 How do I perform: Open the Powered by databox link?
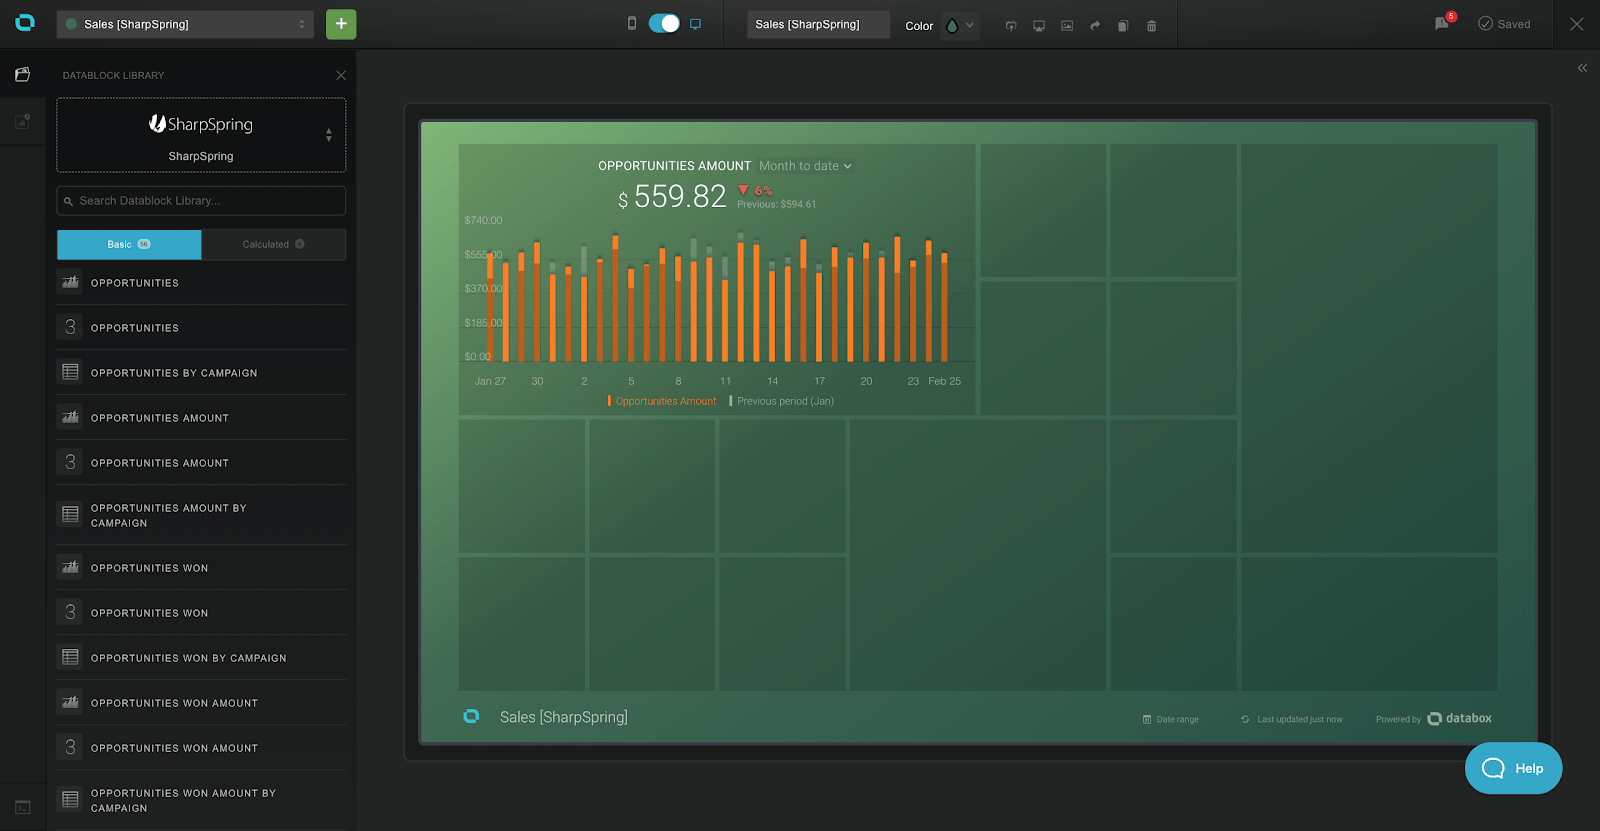point(1434,718)
